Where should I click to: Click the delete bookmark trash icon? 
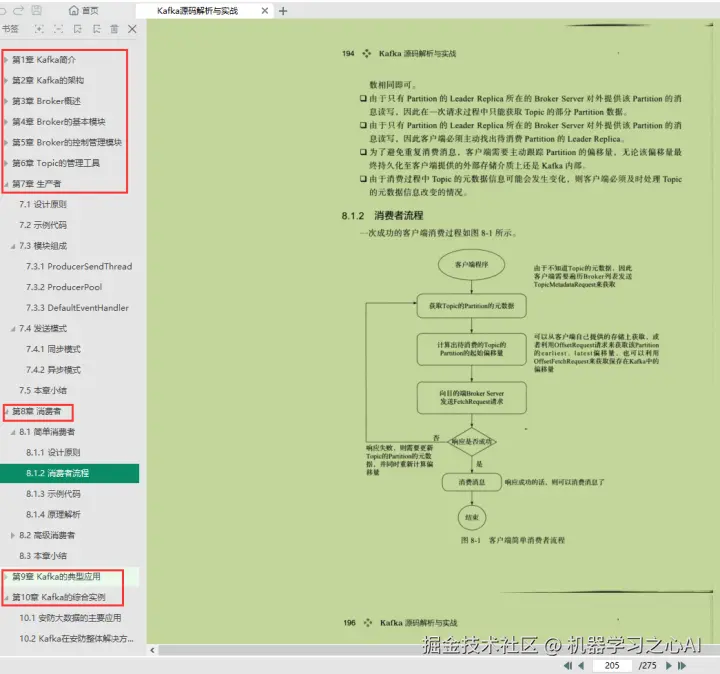(x=114, y=29)
